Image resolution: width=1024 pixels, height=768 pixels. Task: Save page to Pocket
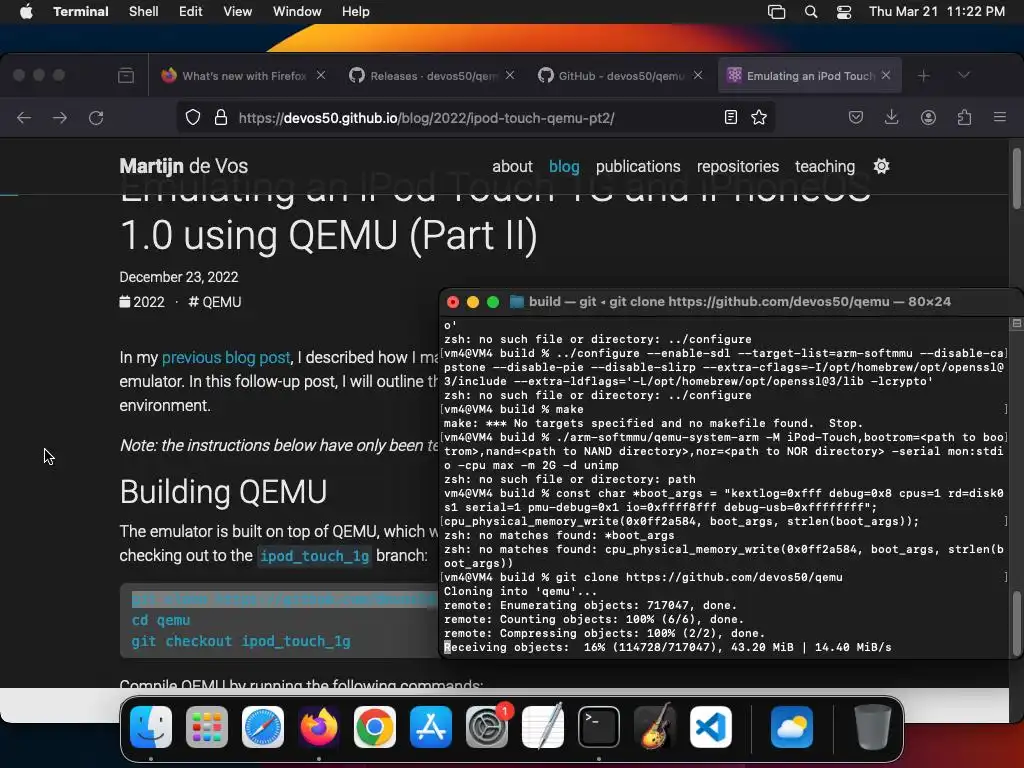[856, 118]
